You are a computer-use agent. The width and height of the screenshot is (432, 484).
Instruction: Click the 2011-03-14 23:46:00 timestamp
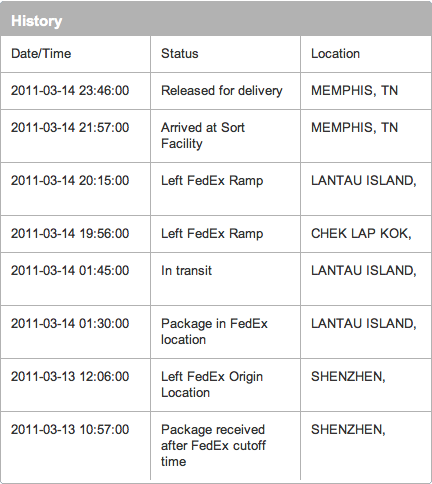tap(70, 91)
